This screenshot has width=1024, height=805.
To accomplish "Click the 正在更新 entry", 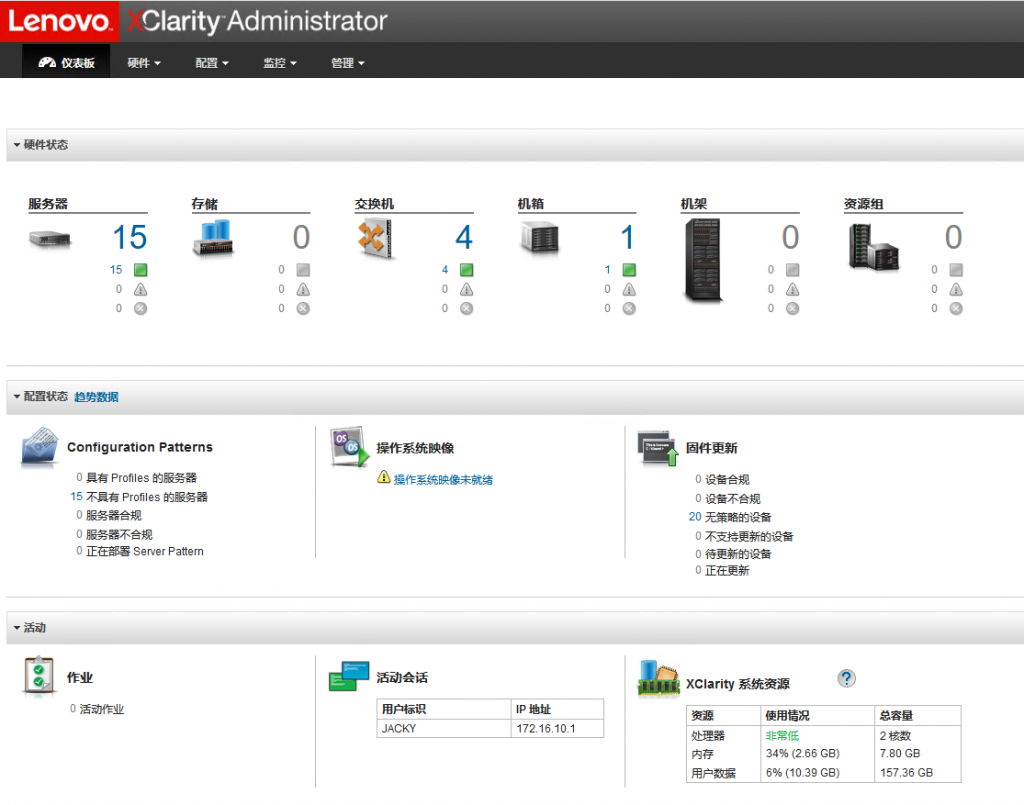I will pyautogui.click(x=722, y=571).
